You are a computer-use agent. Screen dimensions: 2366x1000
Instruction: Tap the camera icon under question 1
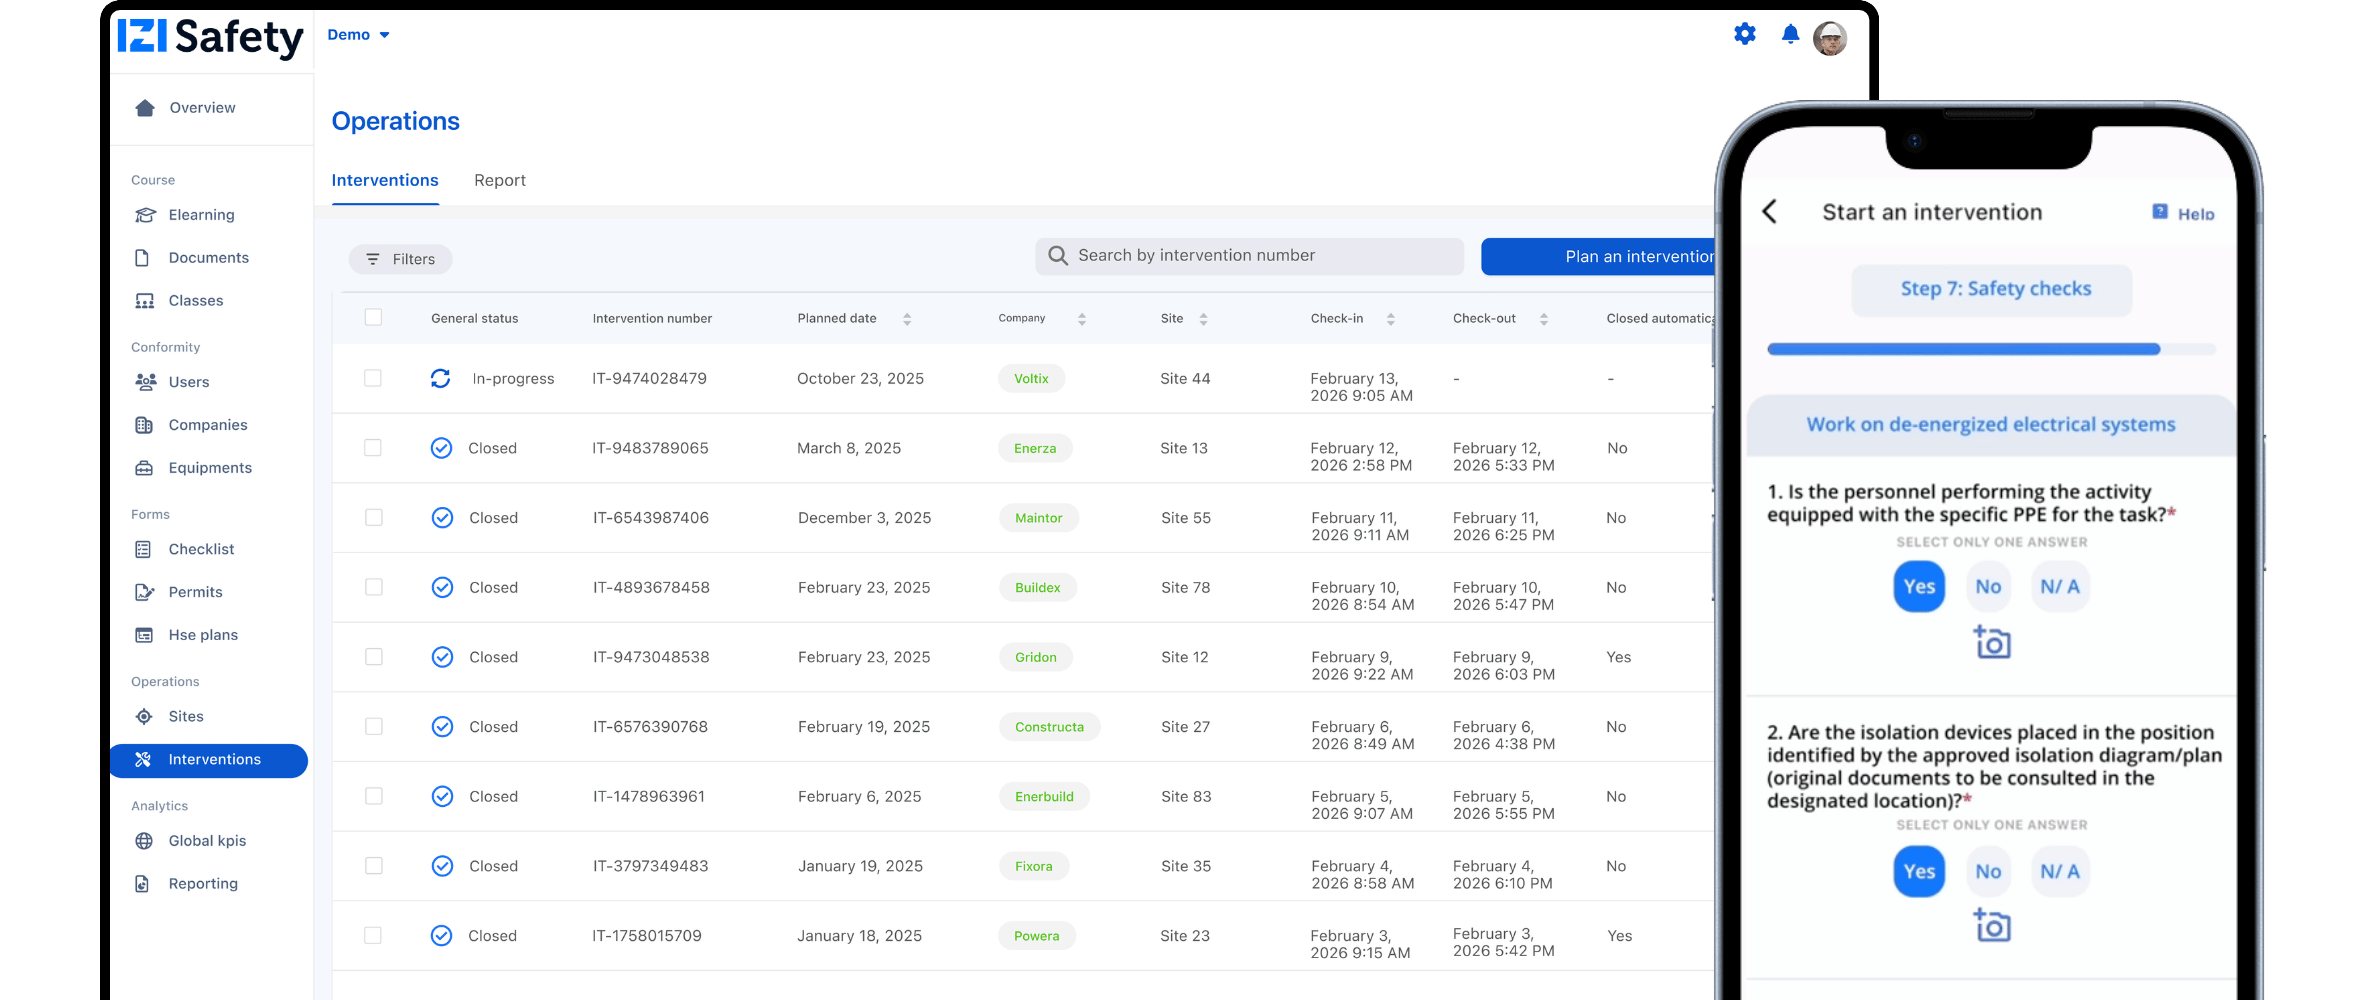click(x=1991, y=643)
